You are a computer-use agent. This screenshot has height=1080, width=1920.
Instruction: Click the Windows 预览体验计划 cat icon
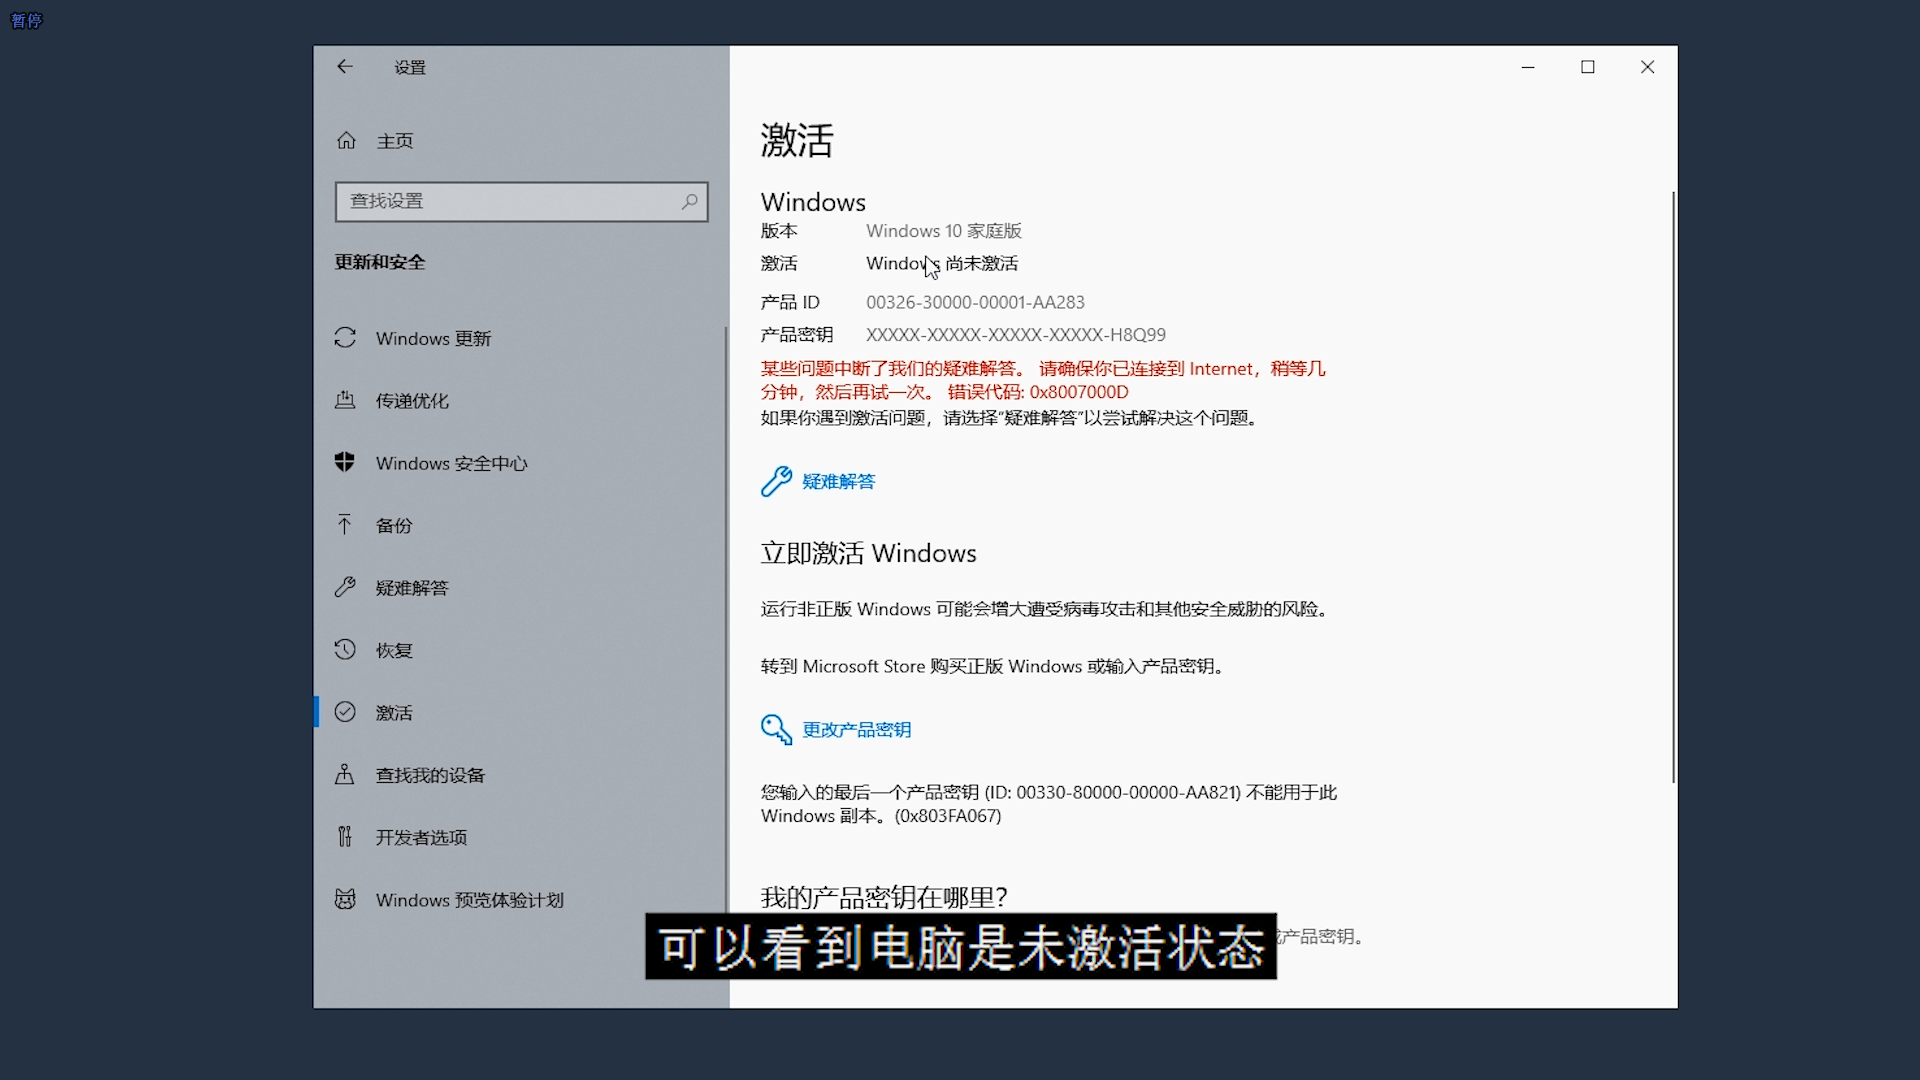coord(345,899)
